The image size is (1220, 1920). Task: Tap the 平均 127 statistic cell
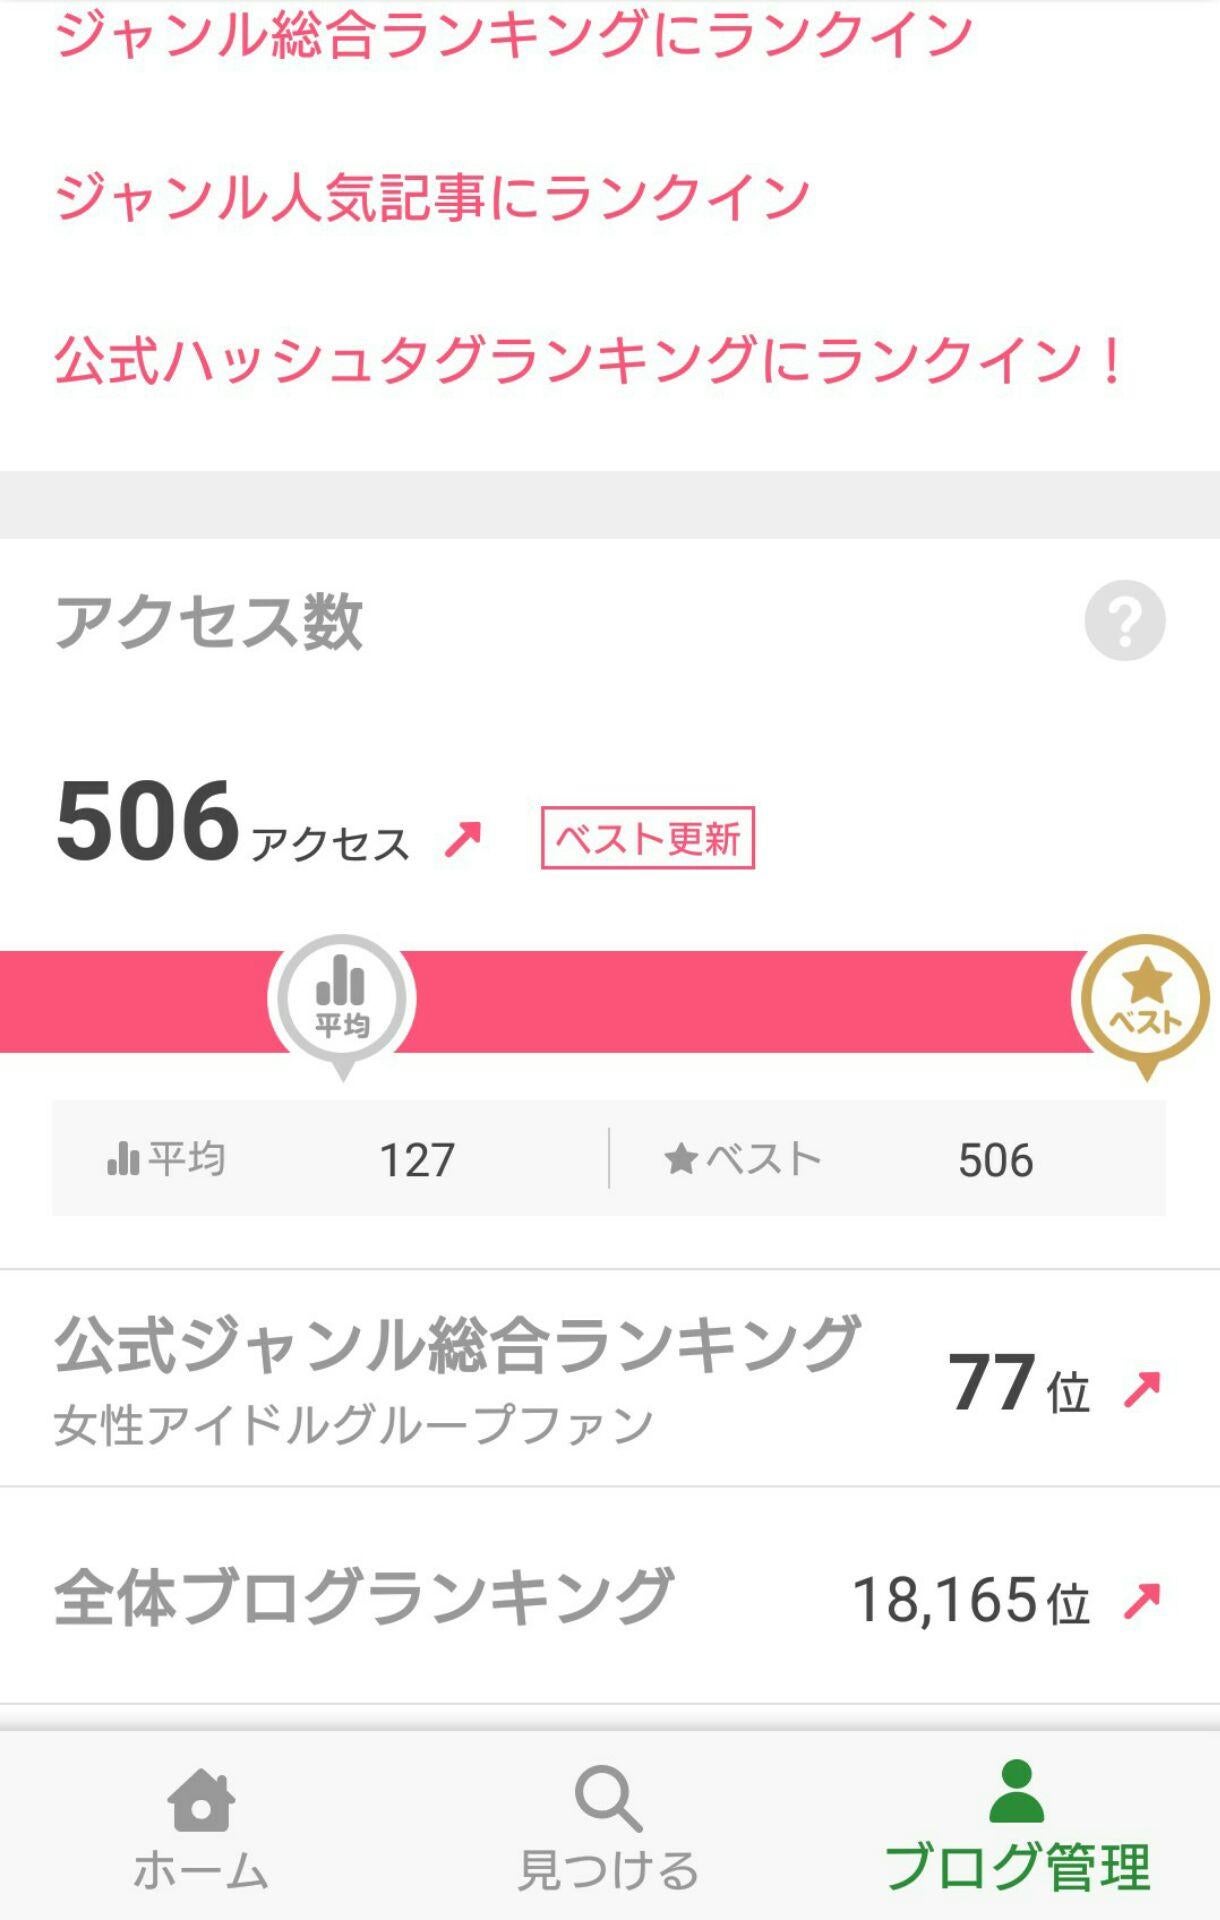(330, 1159)
